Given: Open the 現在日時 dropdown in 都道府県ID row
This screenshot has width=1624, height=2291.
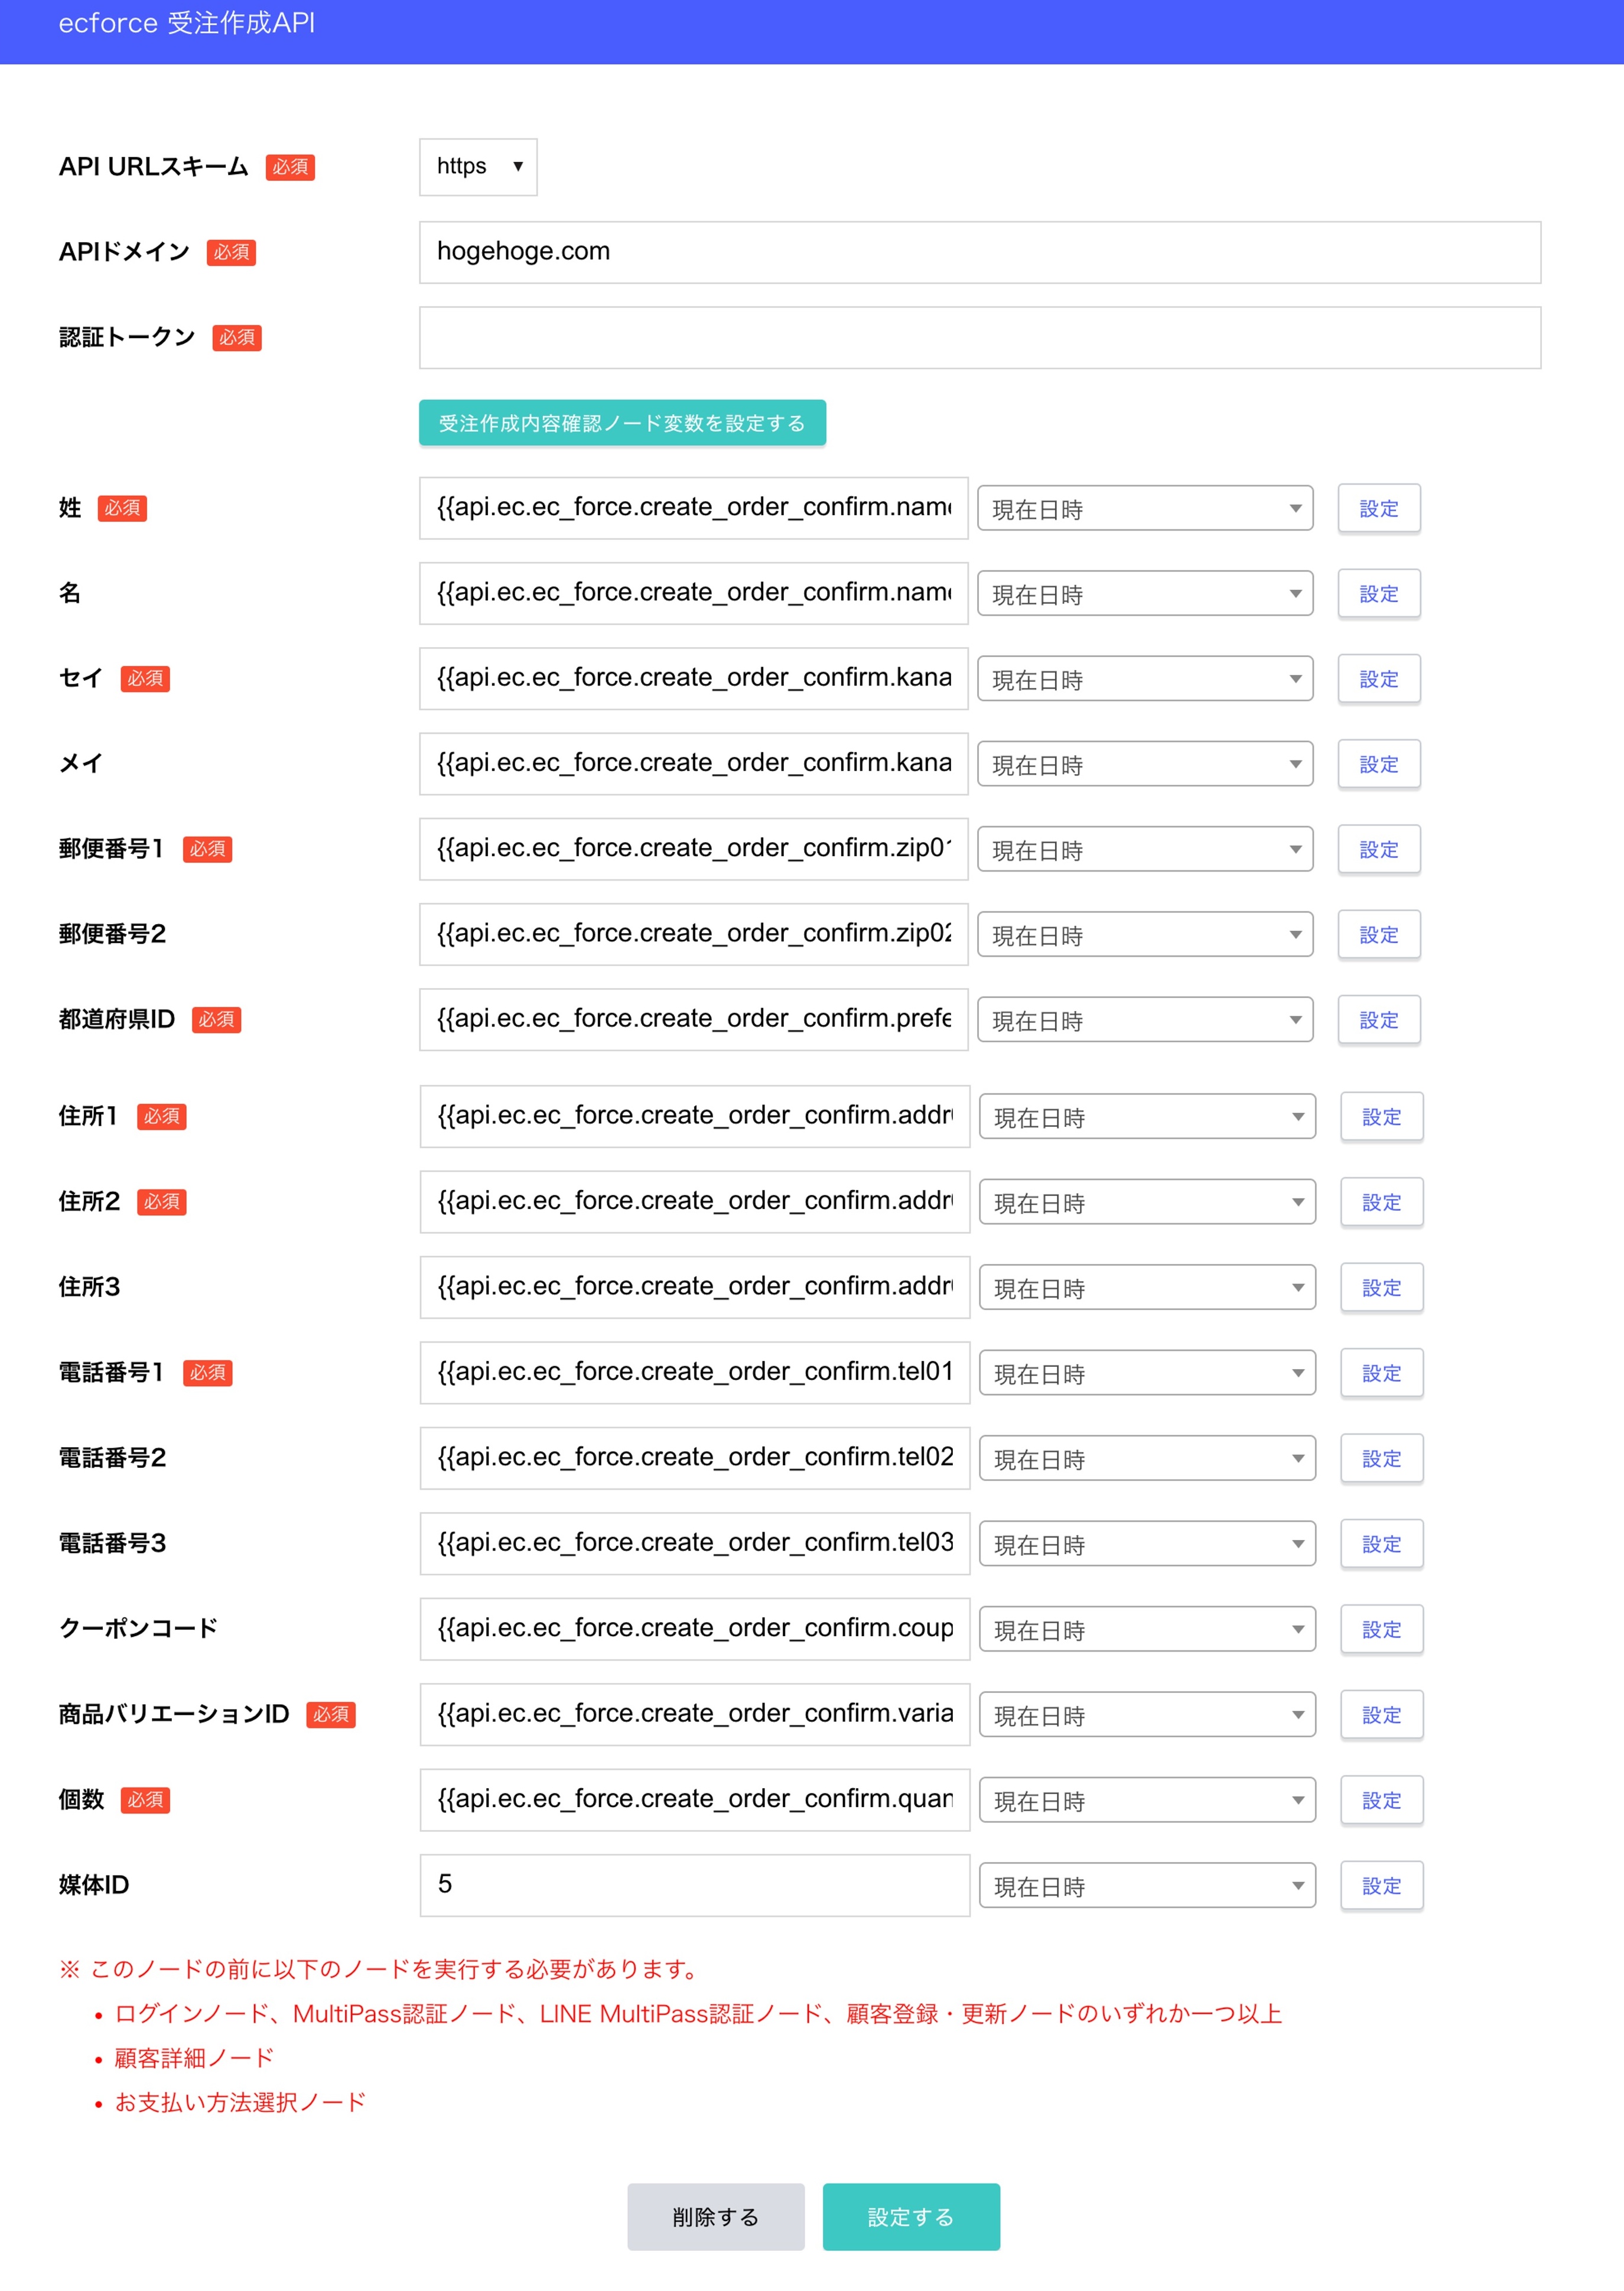Looking at the screenshot, I should 1145,1020.
